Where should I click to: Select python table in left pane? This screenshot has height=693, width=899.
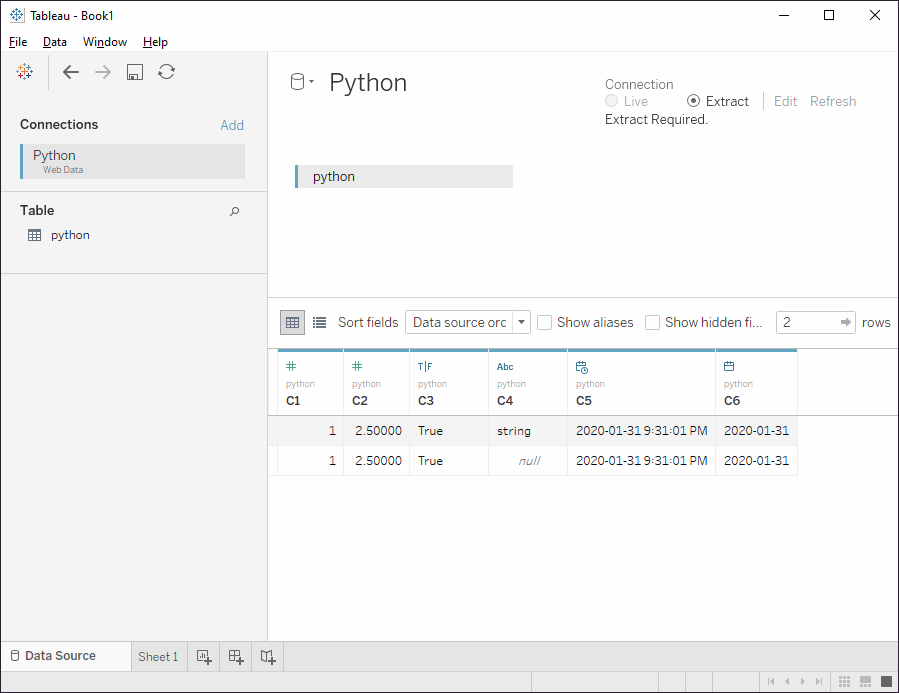(70, 235)
